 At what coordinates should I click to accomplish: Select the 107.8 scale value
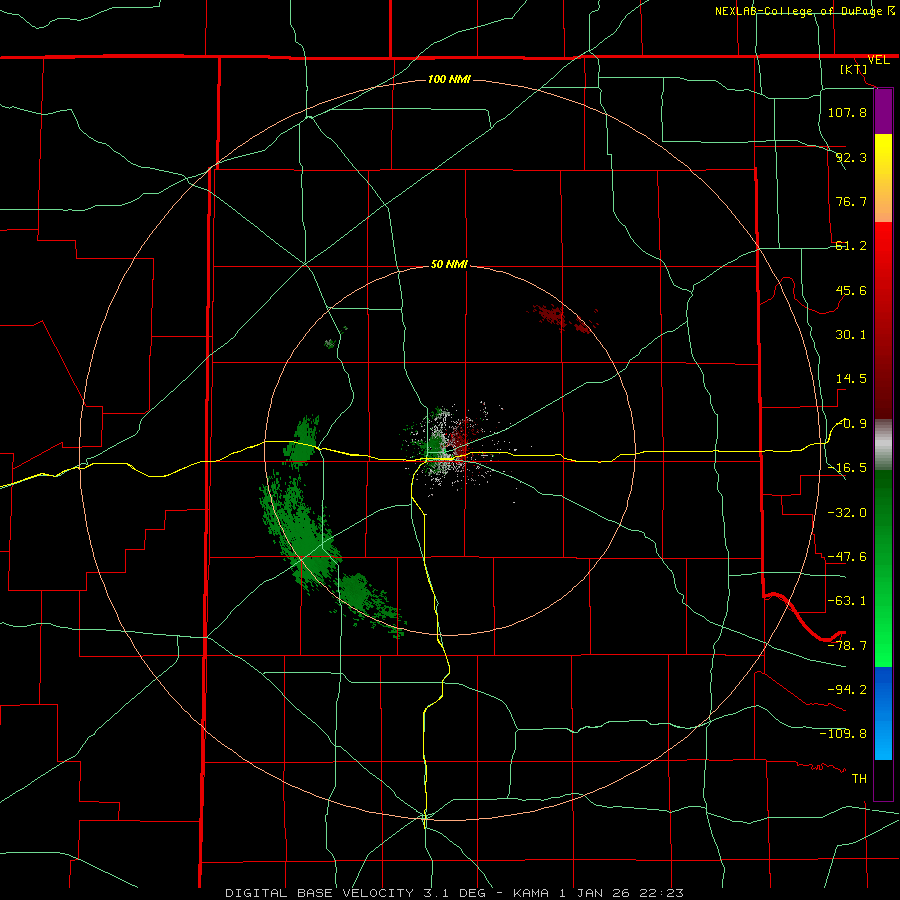tap(847, 112)
